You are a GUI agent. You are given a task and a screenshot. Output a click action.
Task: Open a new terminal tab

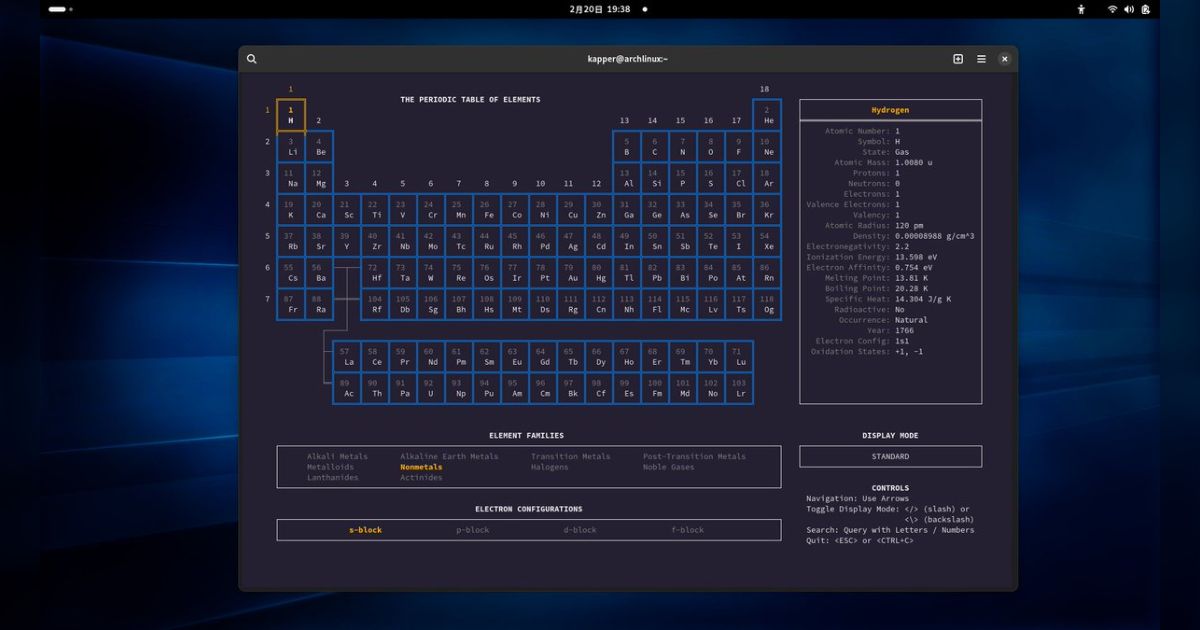click(957, 58)
